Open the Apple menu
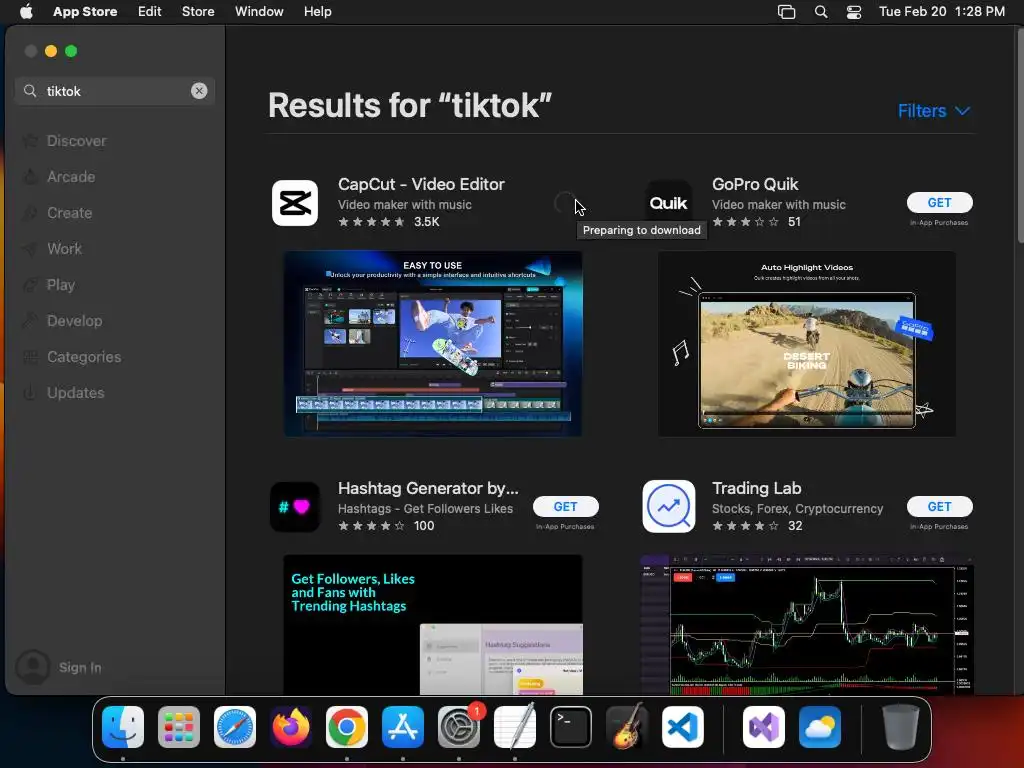The image size is (1024, 768). (26, 11)
